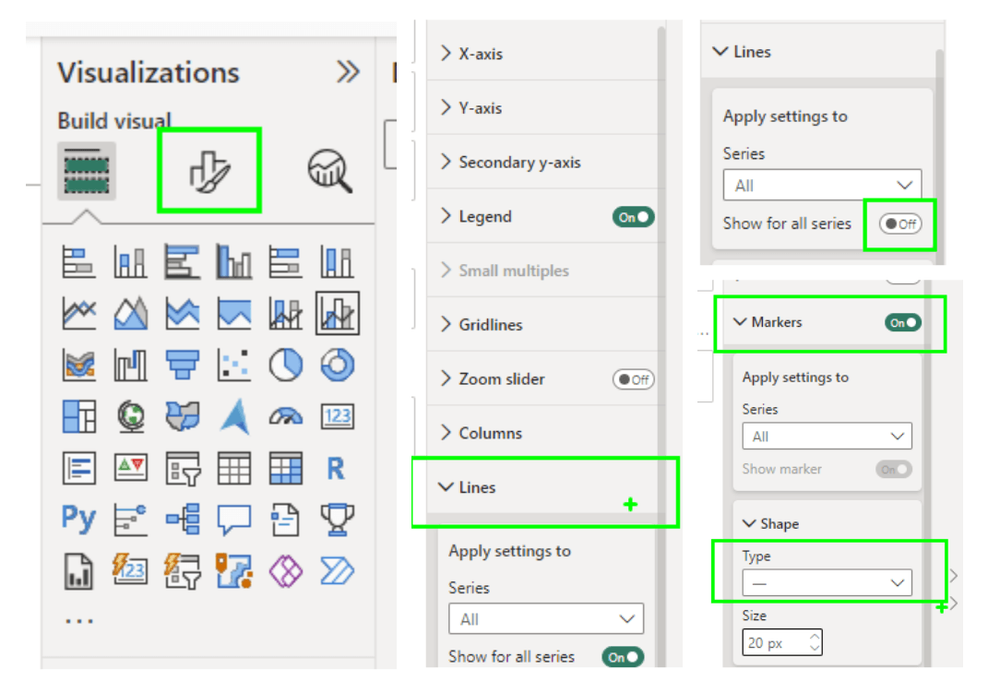Turn off the Legend toggle
The width and height of the screenshot is (1000, 696).
[x=633, y=217]
